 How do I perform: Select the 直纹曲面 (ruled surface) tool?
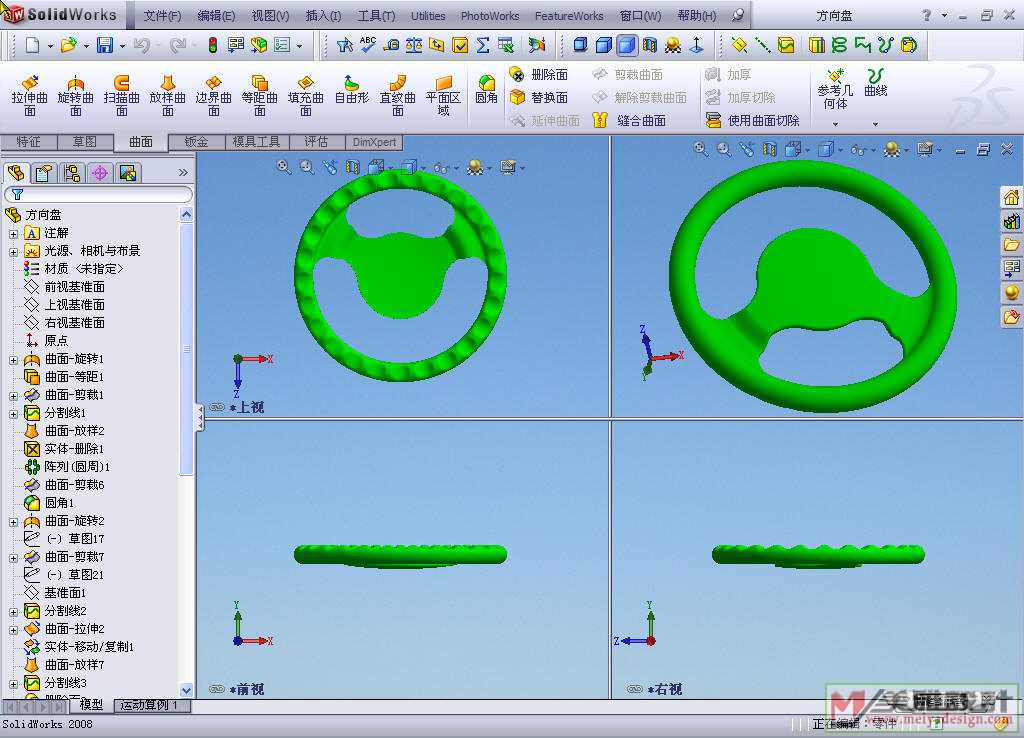pyautogui.click(x=398, y=96)
